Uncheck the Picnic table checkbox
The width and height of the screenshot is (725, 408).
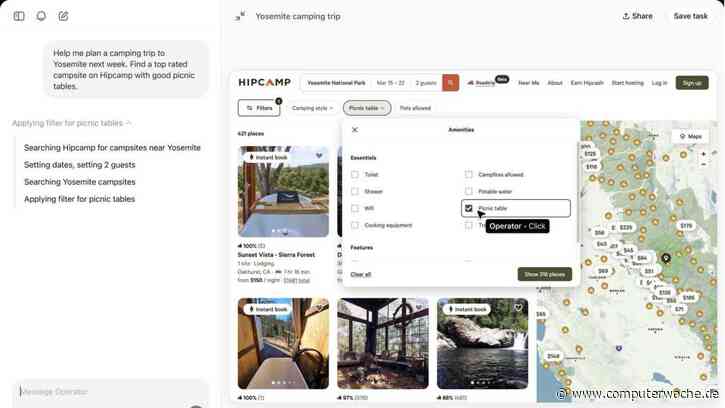click(468, 209)
